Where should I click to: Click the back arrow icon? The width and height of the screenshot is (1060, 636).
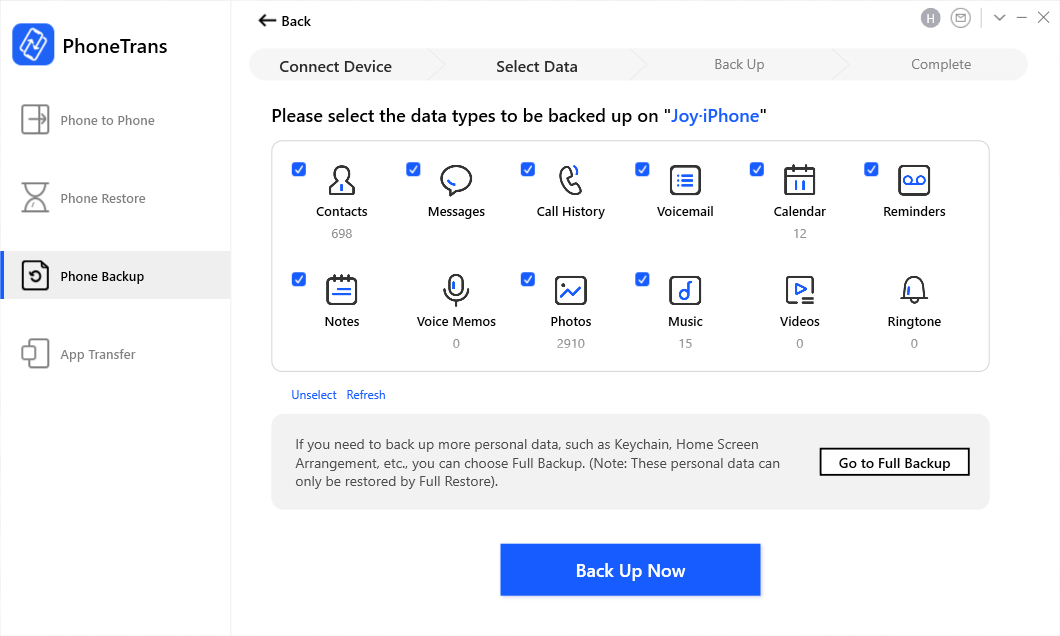(x=267, y=21)
